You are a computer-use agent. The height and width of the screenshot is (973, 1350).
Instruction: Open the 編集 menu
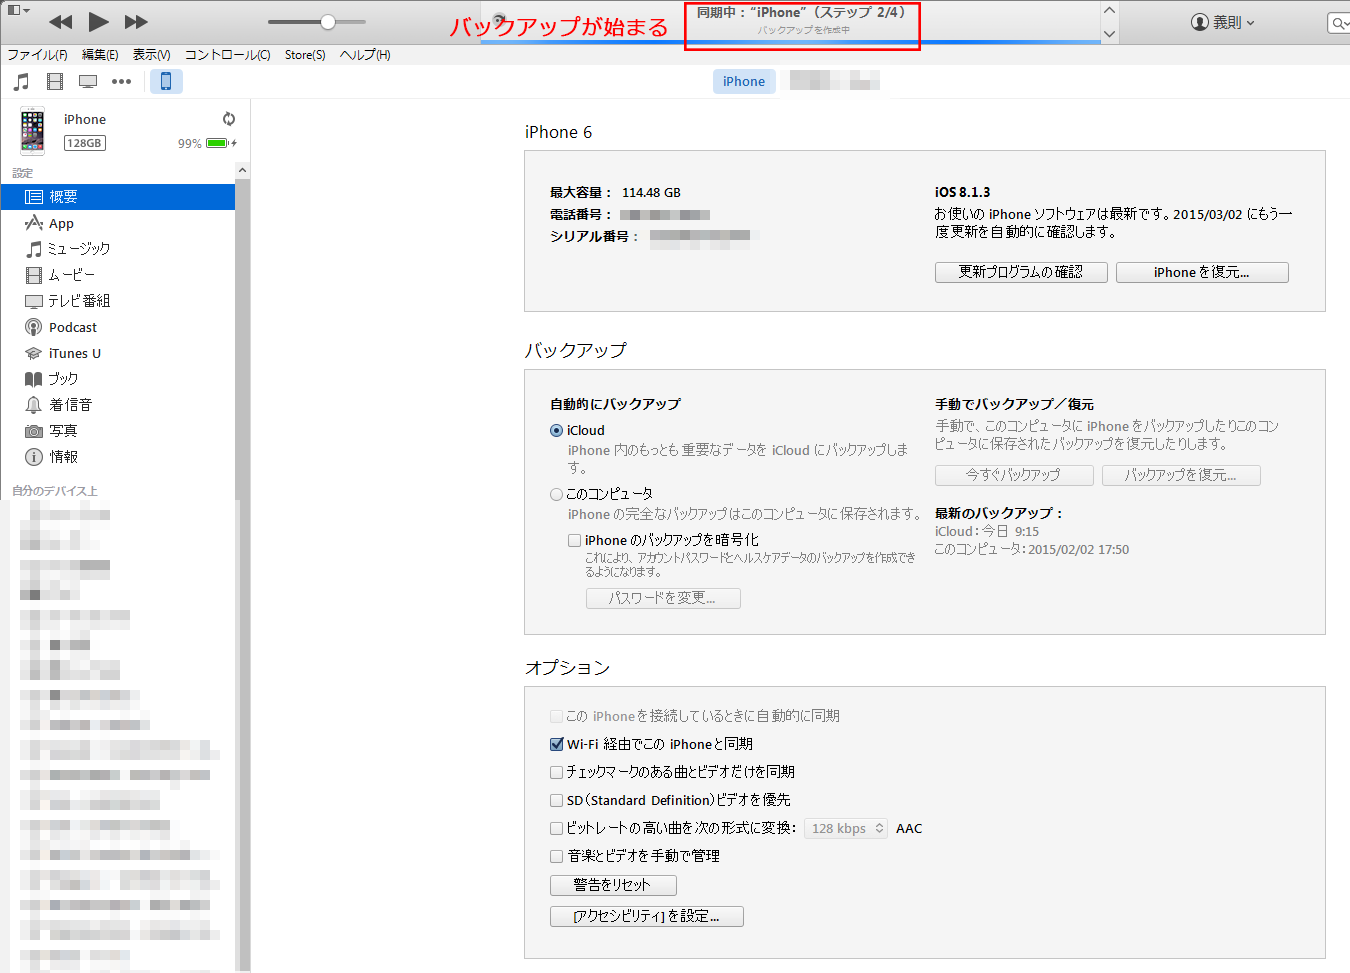[x=100, y=55]
